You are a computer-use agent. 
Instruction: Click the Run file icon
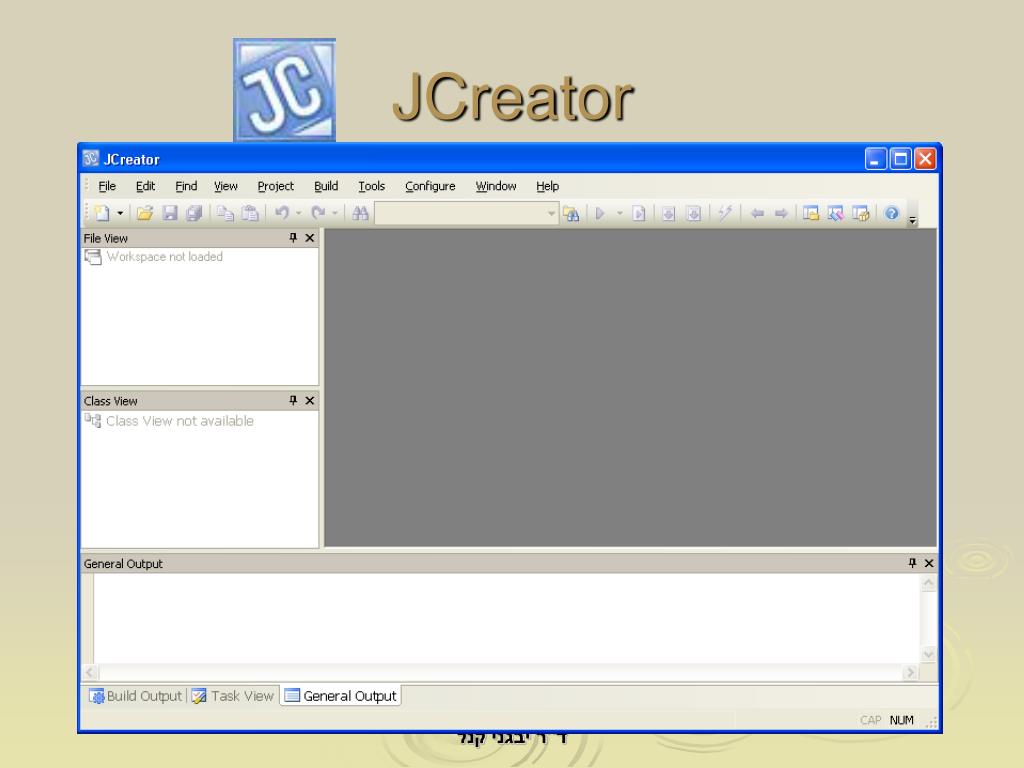pos(639,213)
